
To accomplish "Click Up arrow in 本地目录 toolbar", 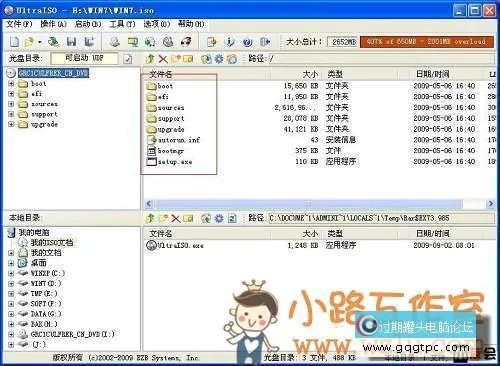I will pyautogui.click(x=150, y=218).
